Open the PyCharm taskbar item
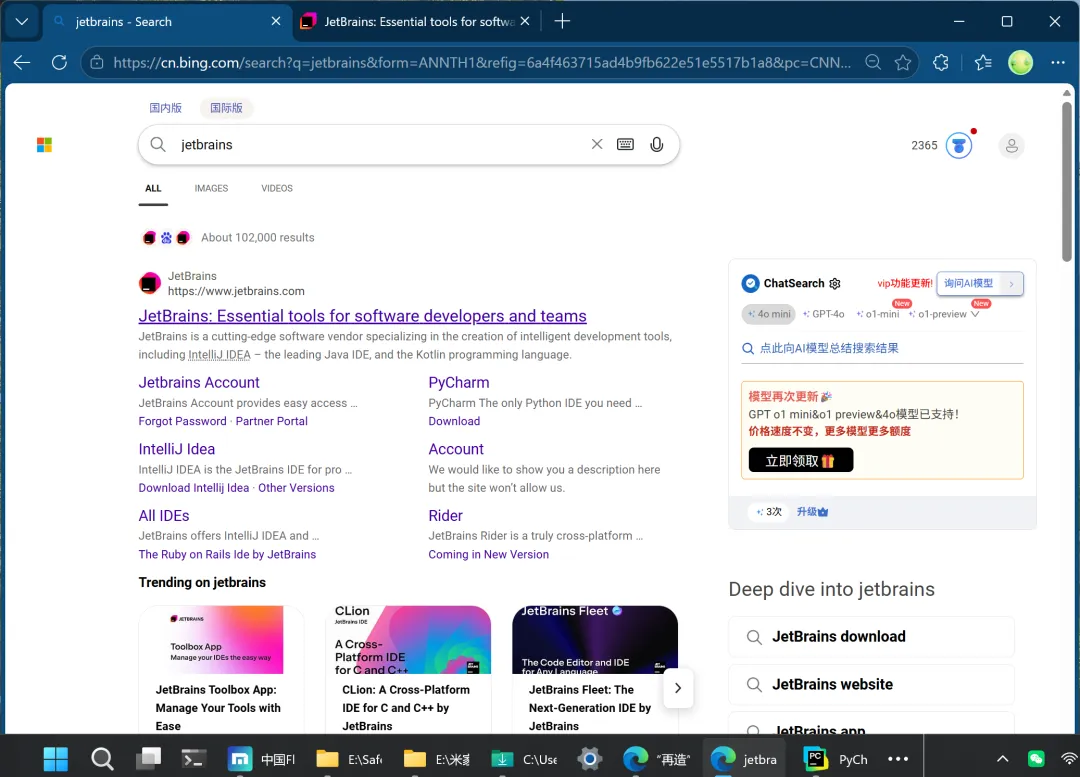Viewport: 1080px width, 777px height. coord(836,759)
